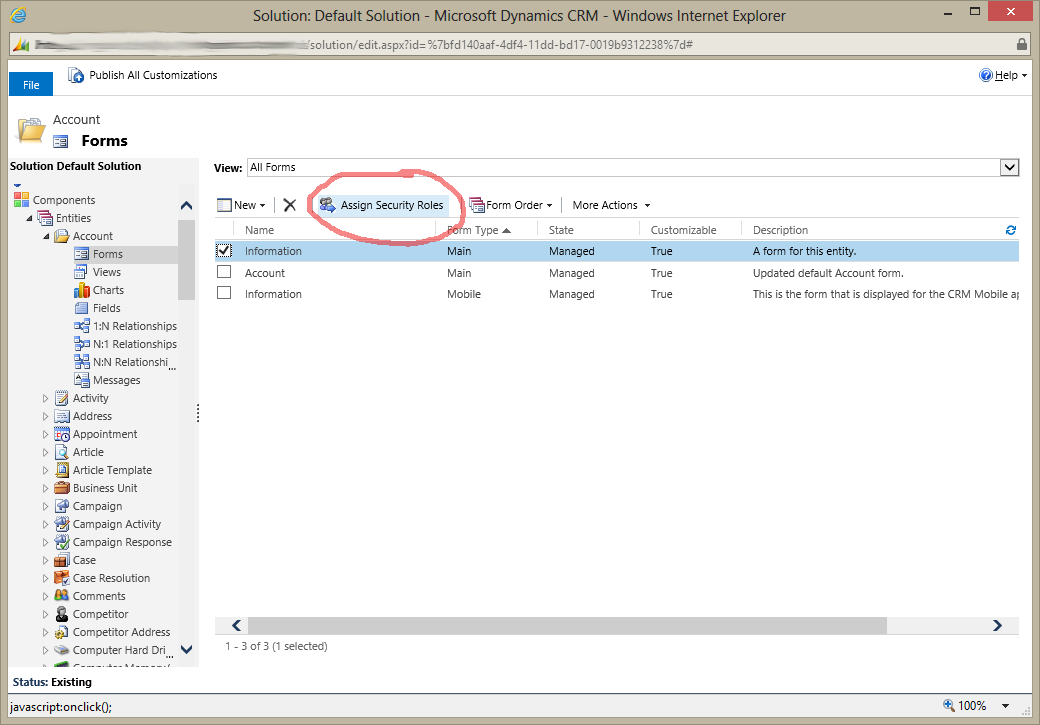Select the Computer Hard Drive entity

click(119, 650)
